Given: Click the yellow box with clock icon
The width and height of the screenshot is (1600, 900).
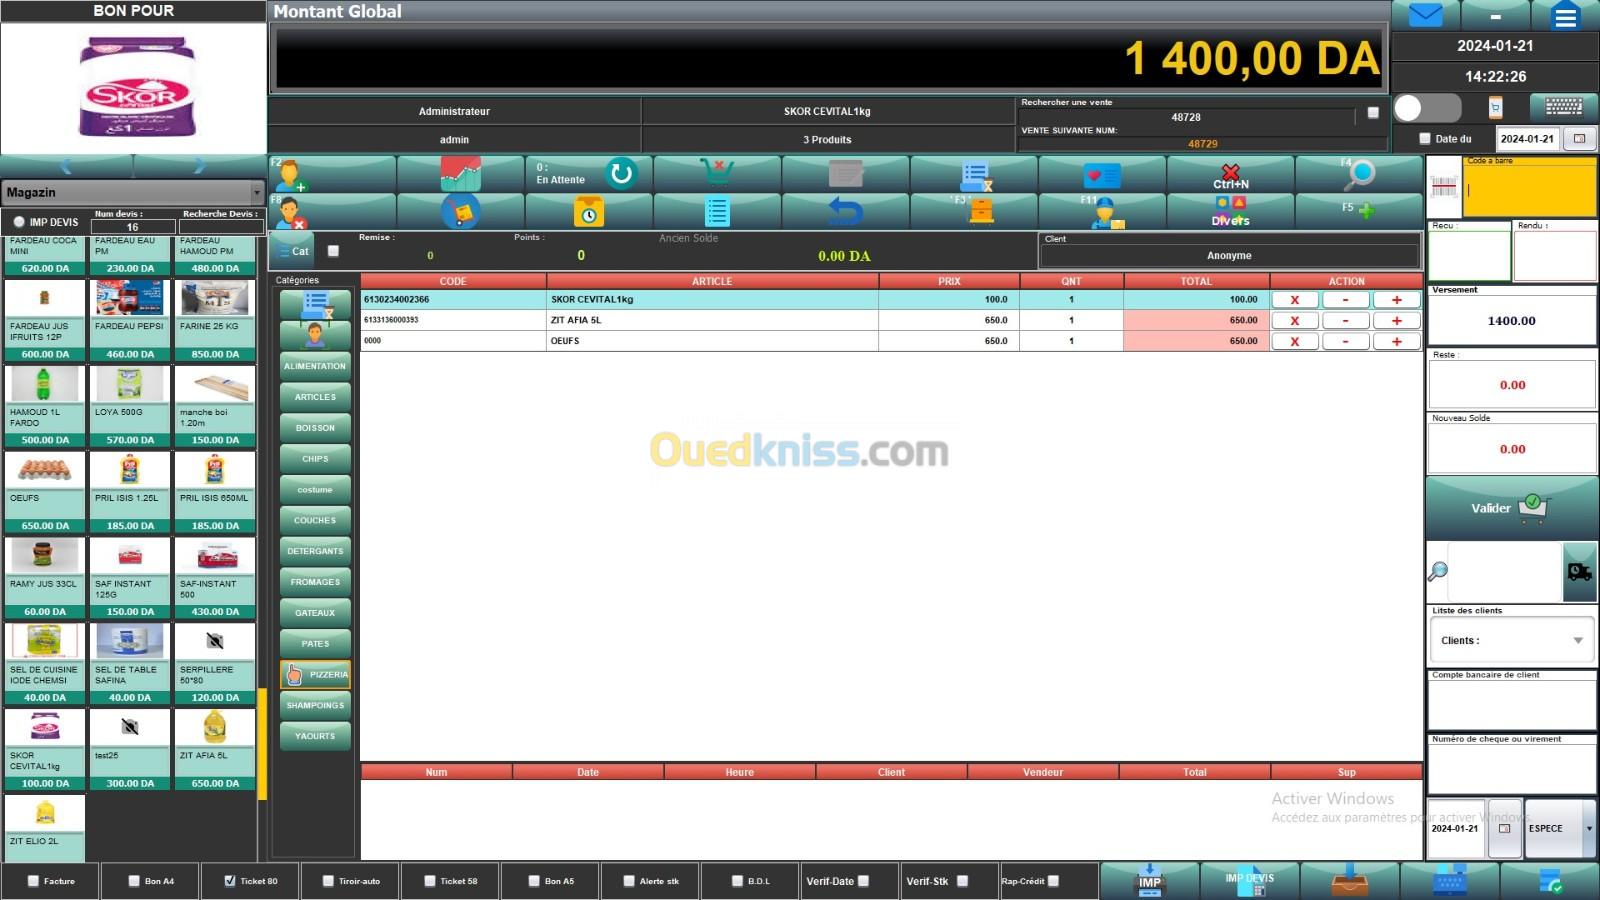Looking at the screenshot, I should [589, 212].
